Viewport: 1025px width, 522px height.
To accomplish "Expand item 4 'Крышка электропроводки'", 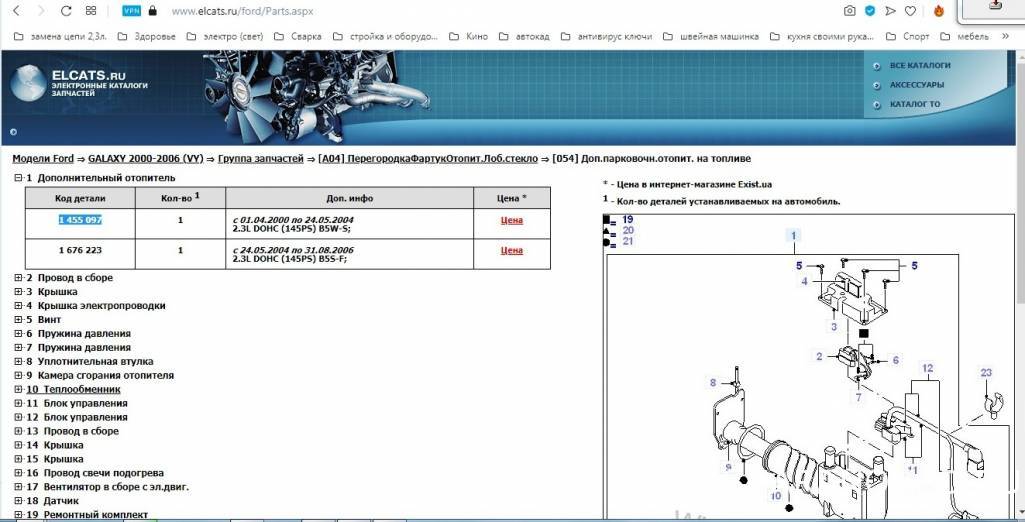I will [x=17, y=306].
